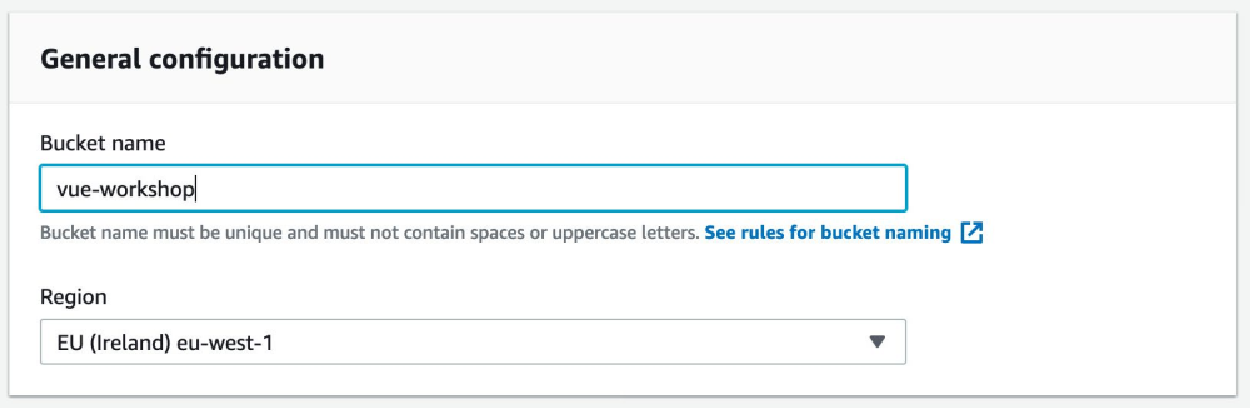Click the General configuration header bar background

(x=780, y=59)
